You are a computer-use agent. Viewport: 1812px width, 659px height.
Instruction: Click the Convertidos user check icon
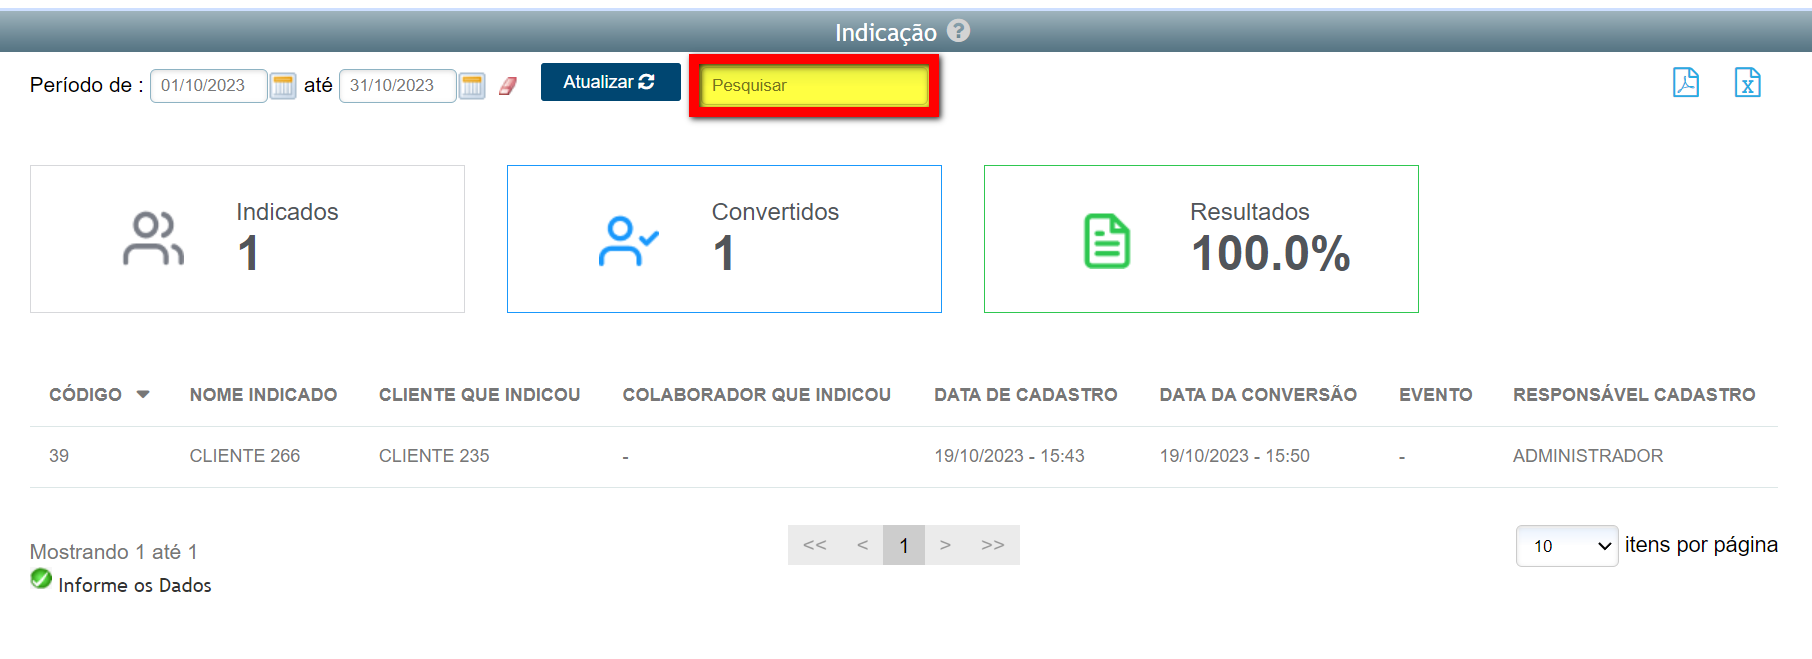(628, 241)
